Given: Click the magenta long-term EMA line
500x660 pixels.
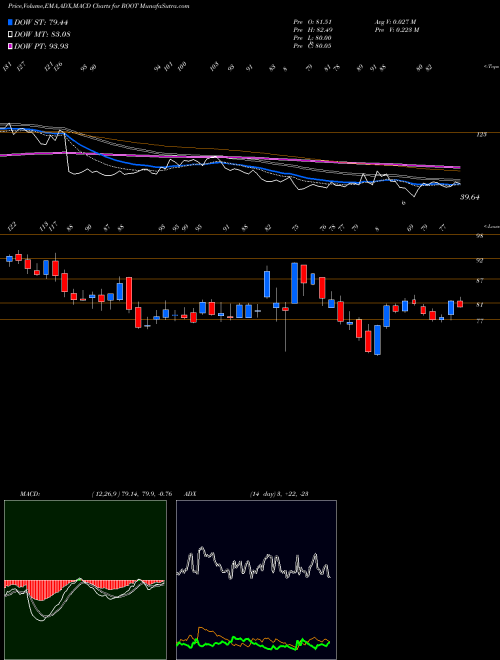Looking at the screenshot, I should point(230,158).
